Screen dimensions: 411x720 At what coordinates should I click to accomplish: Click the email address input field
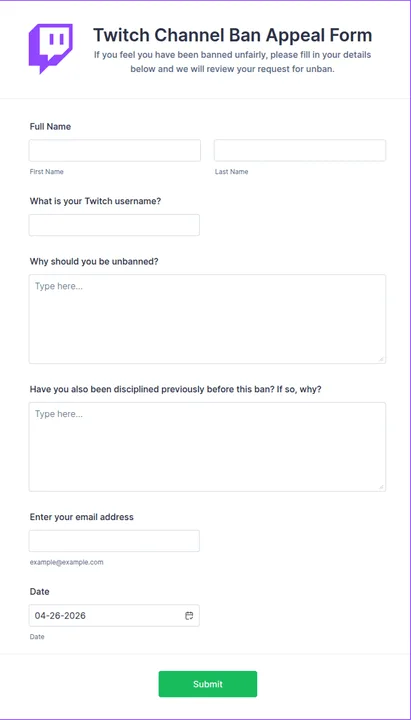click(114, 541)
